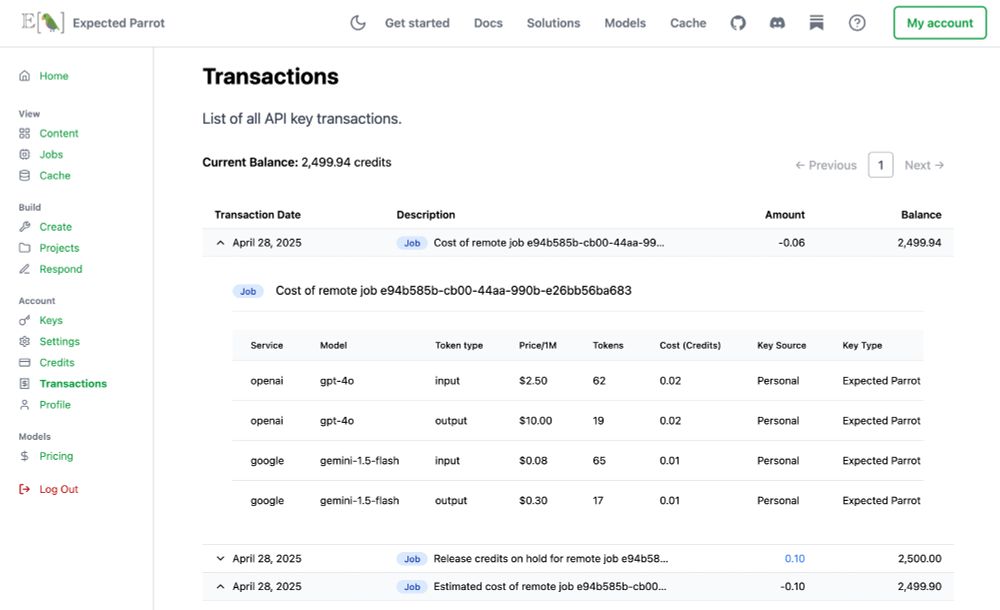Click the Home icon in sidebar
Screen dimensions: 1000x610
point(24,76)
